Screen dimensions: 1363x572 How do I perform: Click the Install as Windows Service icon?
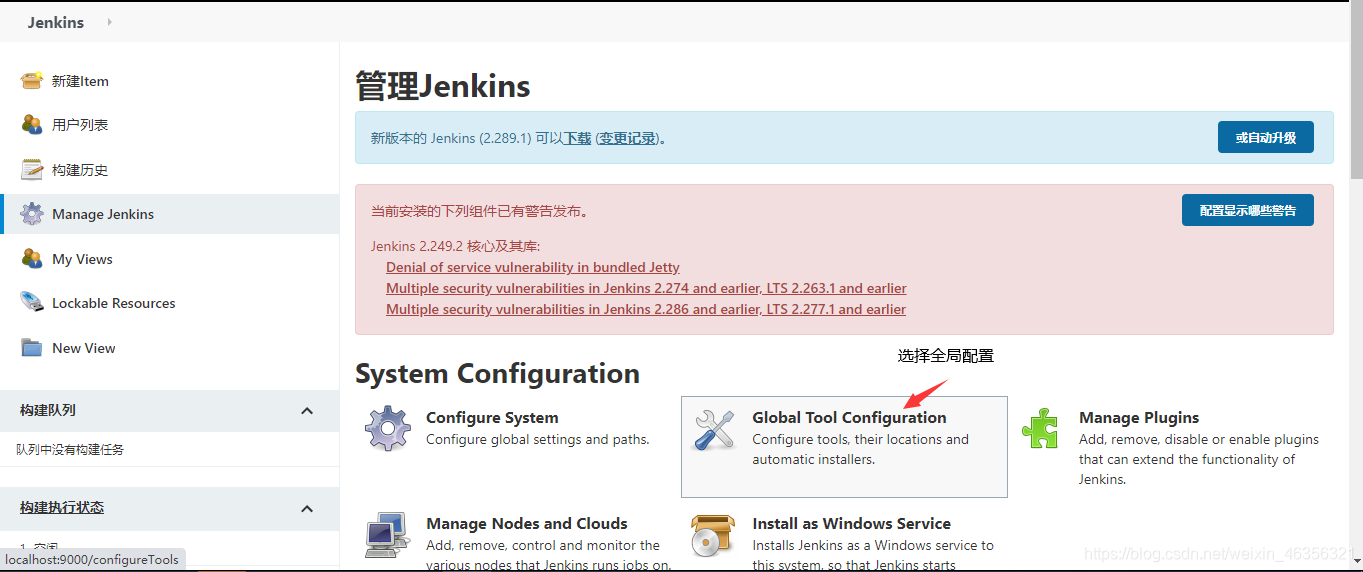tap(714, 535)
